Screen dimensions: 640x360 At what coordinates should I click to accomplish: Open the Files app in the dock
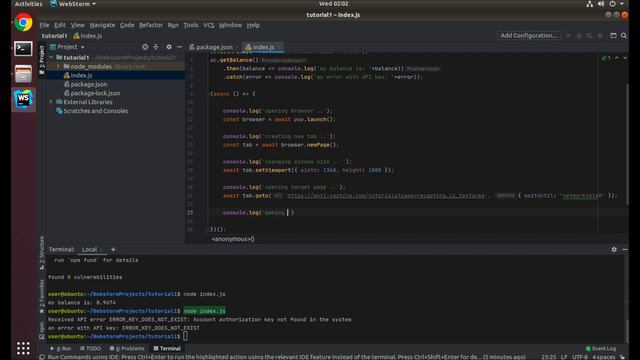click(23, 74)
